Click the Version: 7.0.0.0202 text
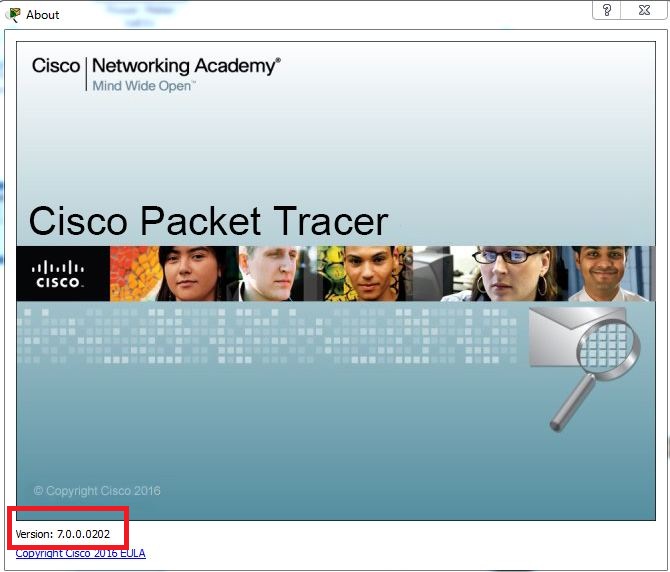 pos(62,534)
